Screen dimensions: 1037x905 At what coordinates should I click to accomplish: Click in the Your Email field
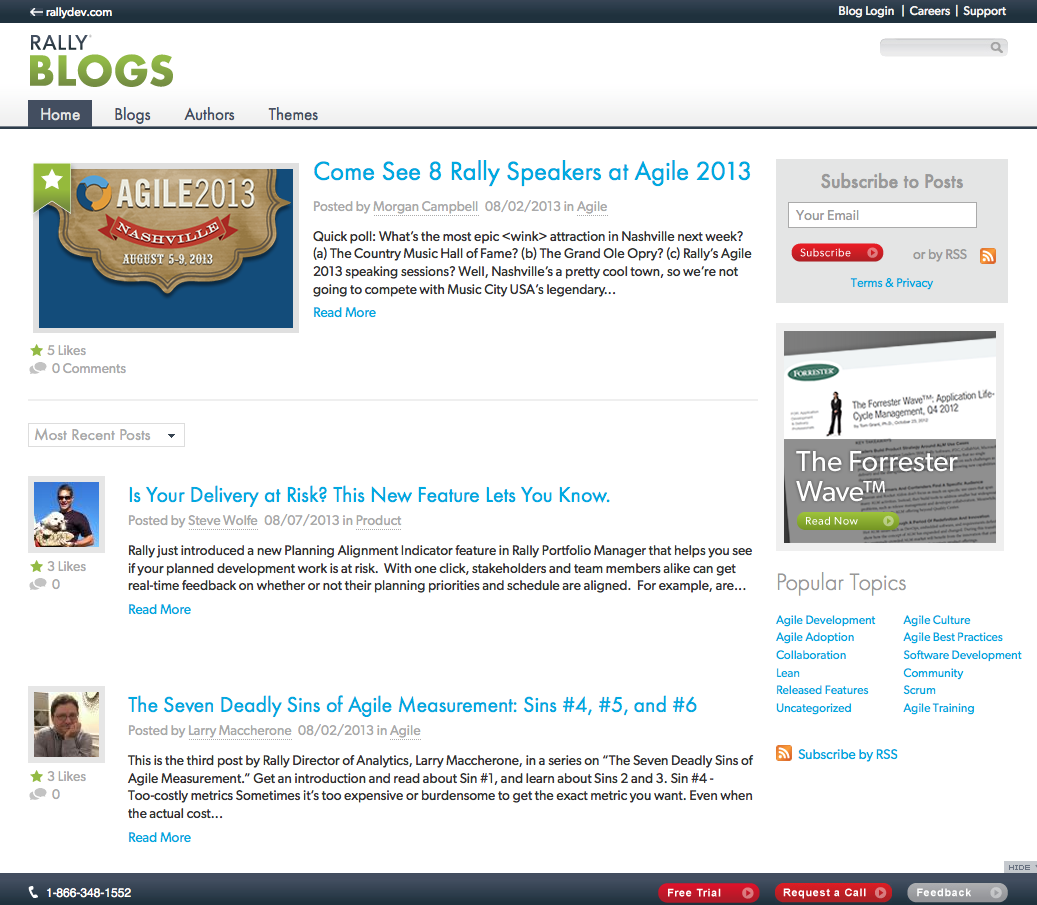click(x=881, y=215)
